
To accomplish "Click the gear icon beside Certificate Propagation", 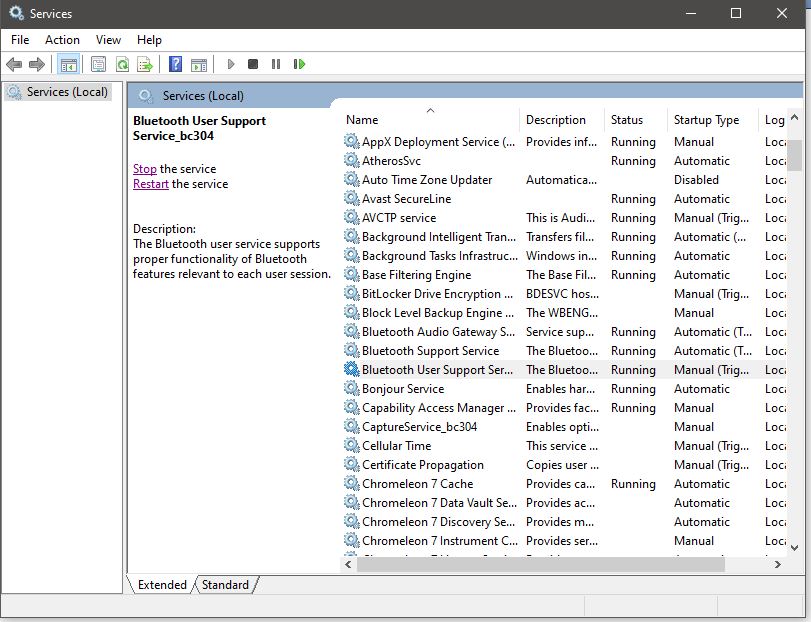I will 352,464.
